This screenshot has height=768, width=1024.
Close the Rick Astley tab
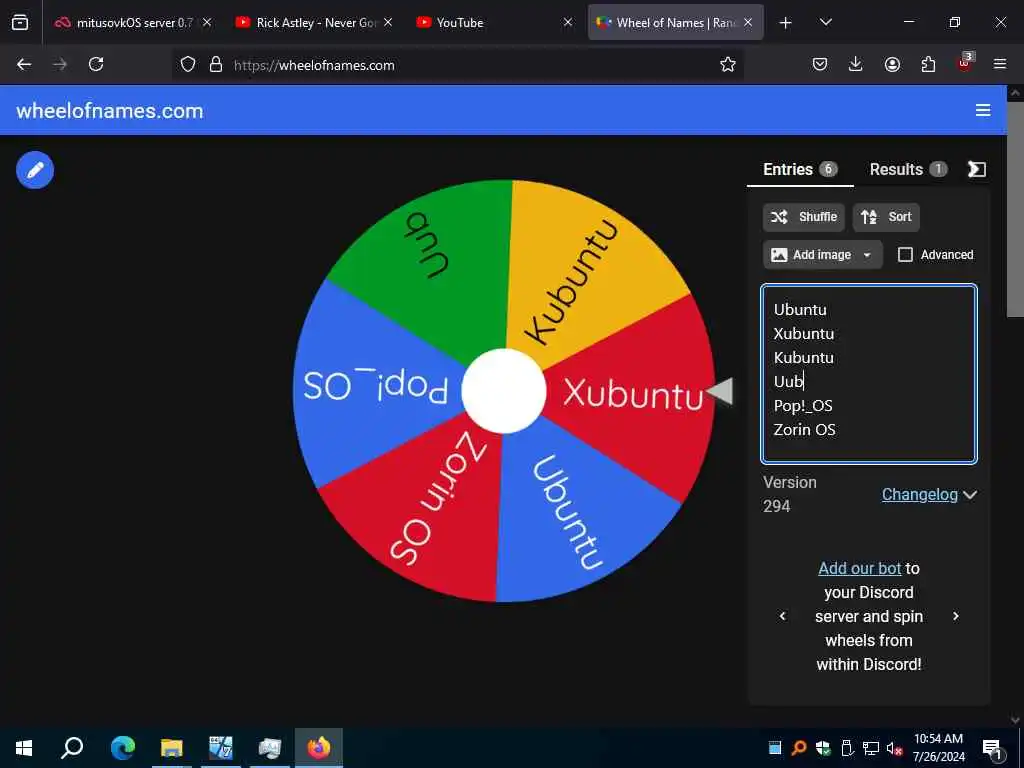point(388,22)
